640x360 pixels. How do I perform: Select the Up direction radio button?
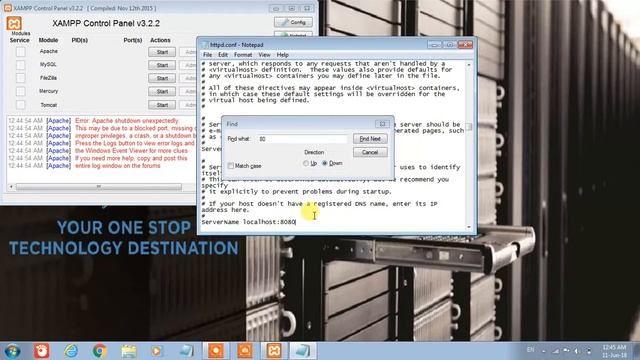click(x=306, y=163)
